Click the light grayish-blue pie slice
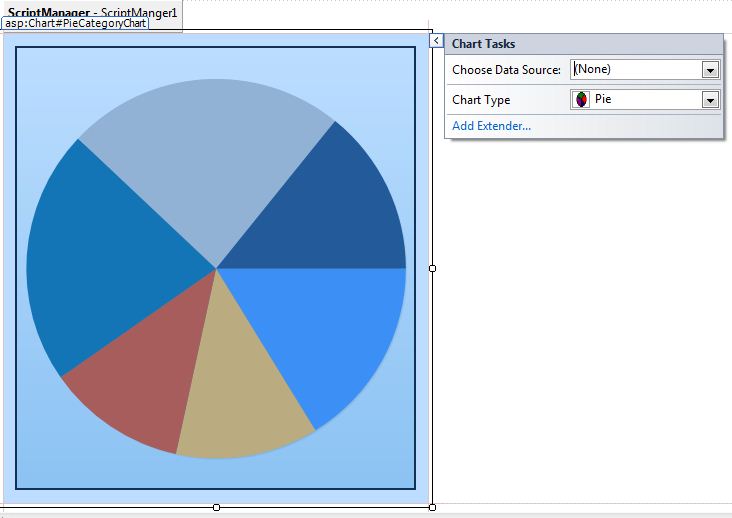Viewport: 732px width, 518px height. click(x=210, y=159)
